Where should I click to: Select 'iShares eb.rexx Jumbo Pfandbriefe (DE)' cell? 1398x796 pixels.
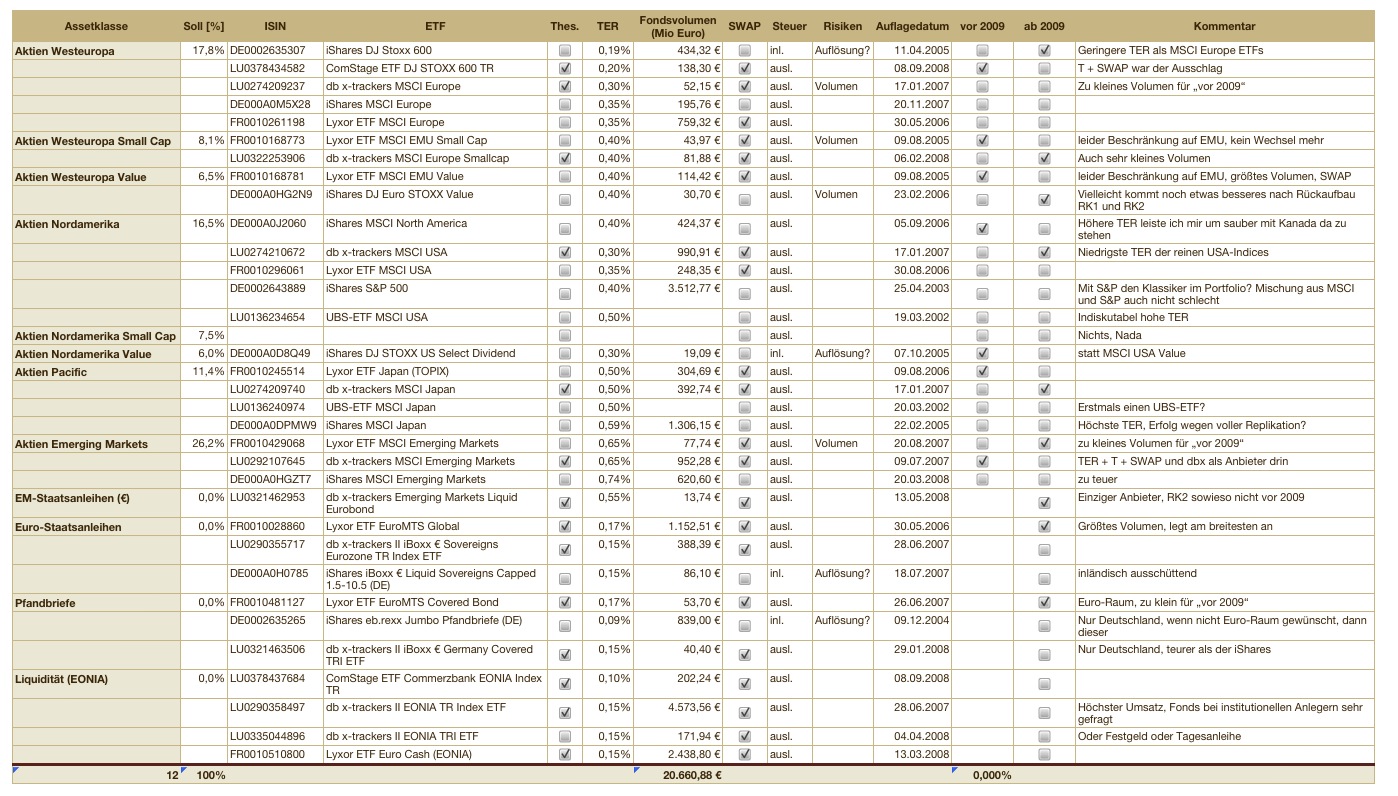[x=435, y=626]
